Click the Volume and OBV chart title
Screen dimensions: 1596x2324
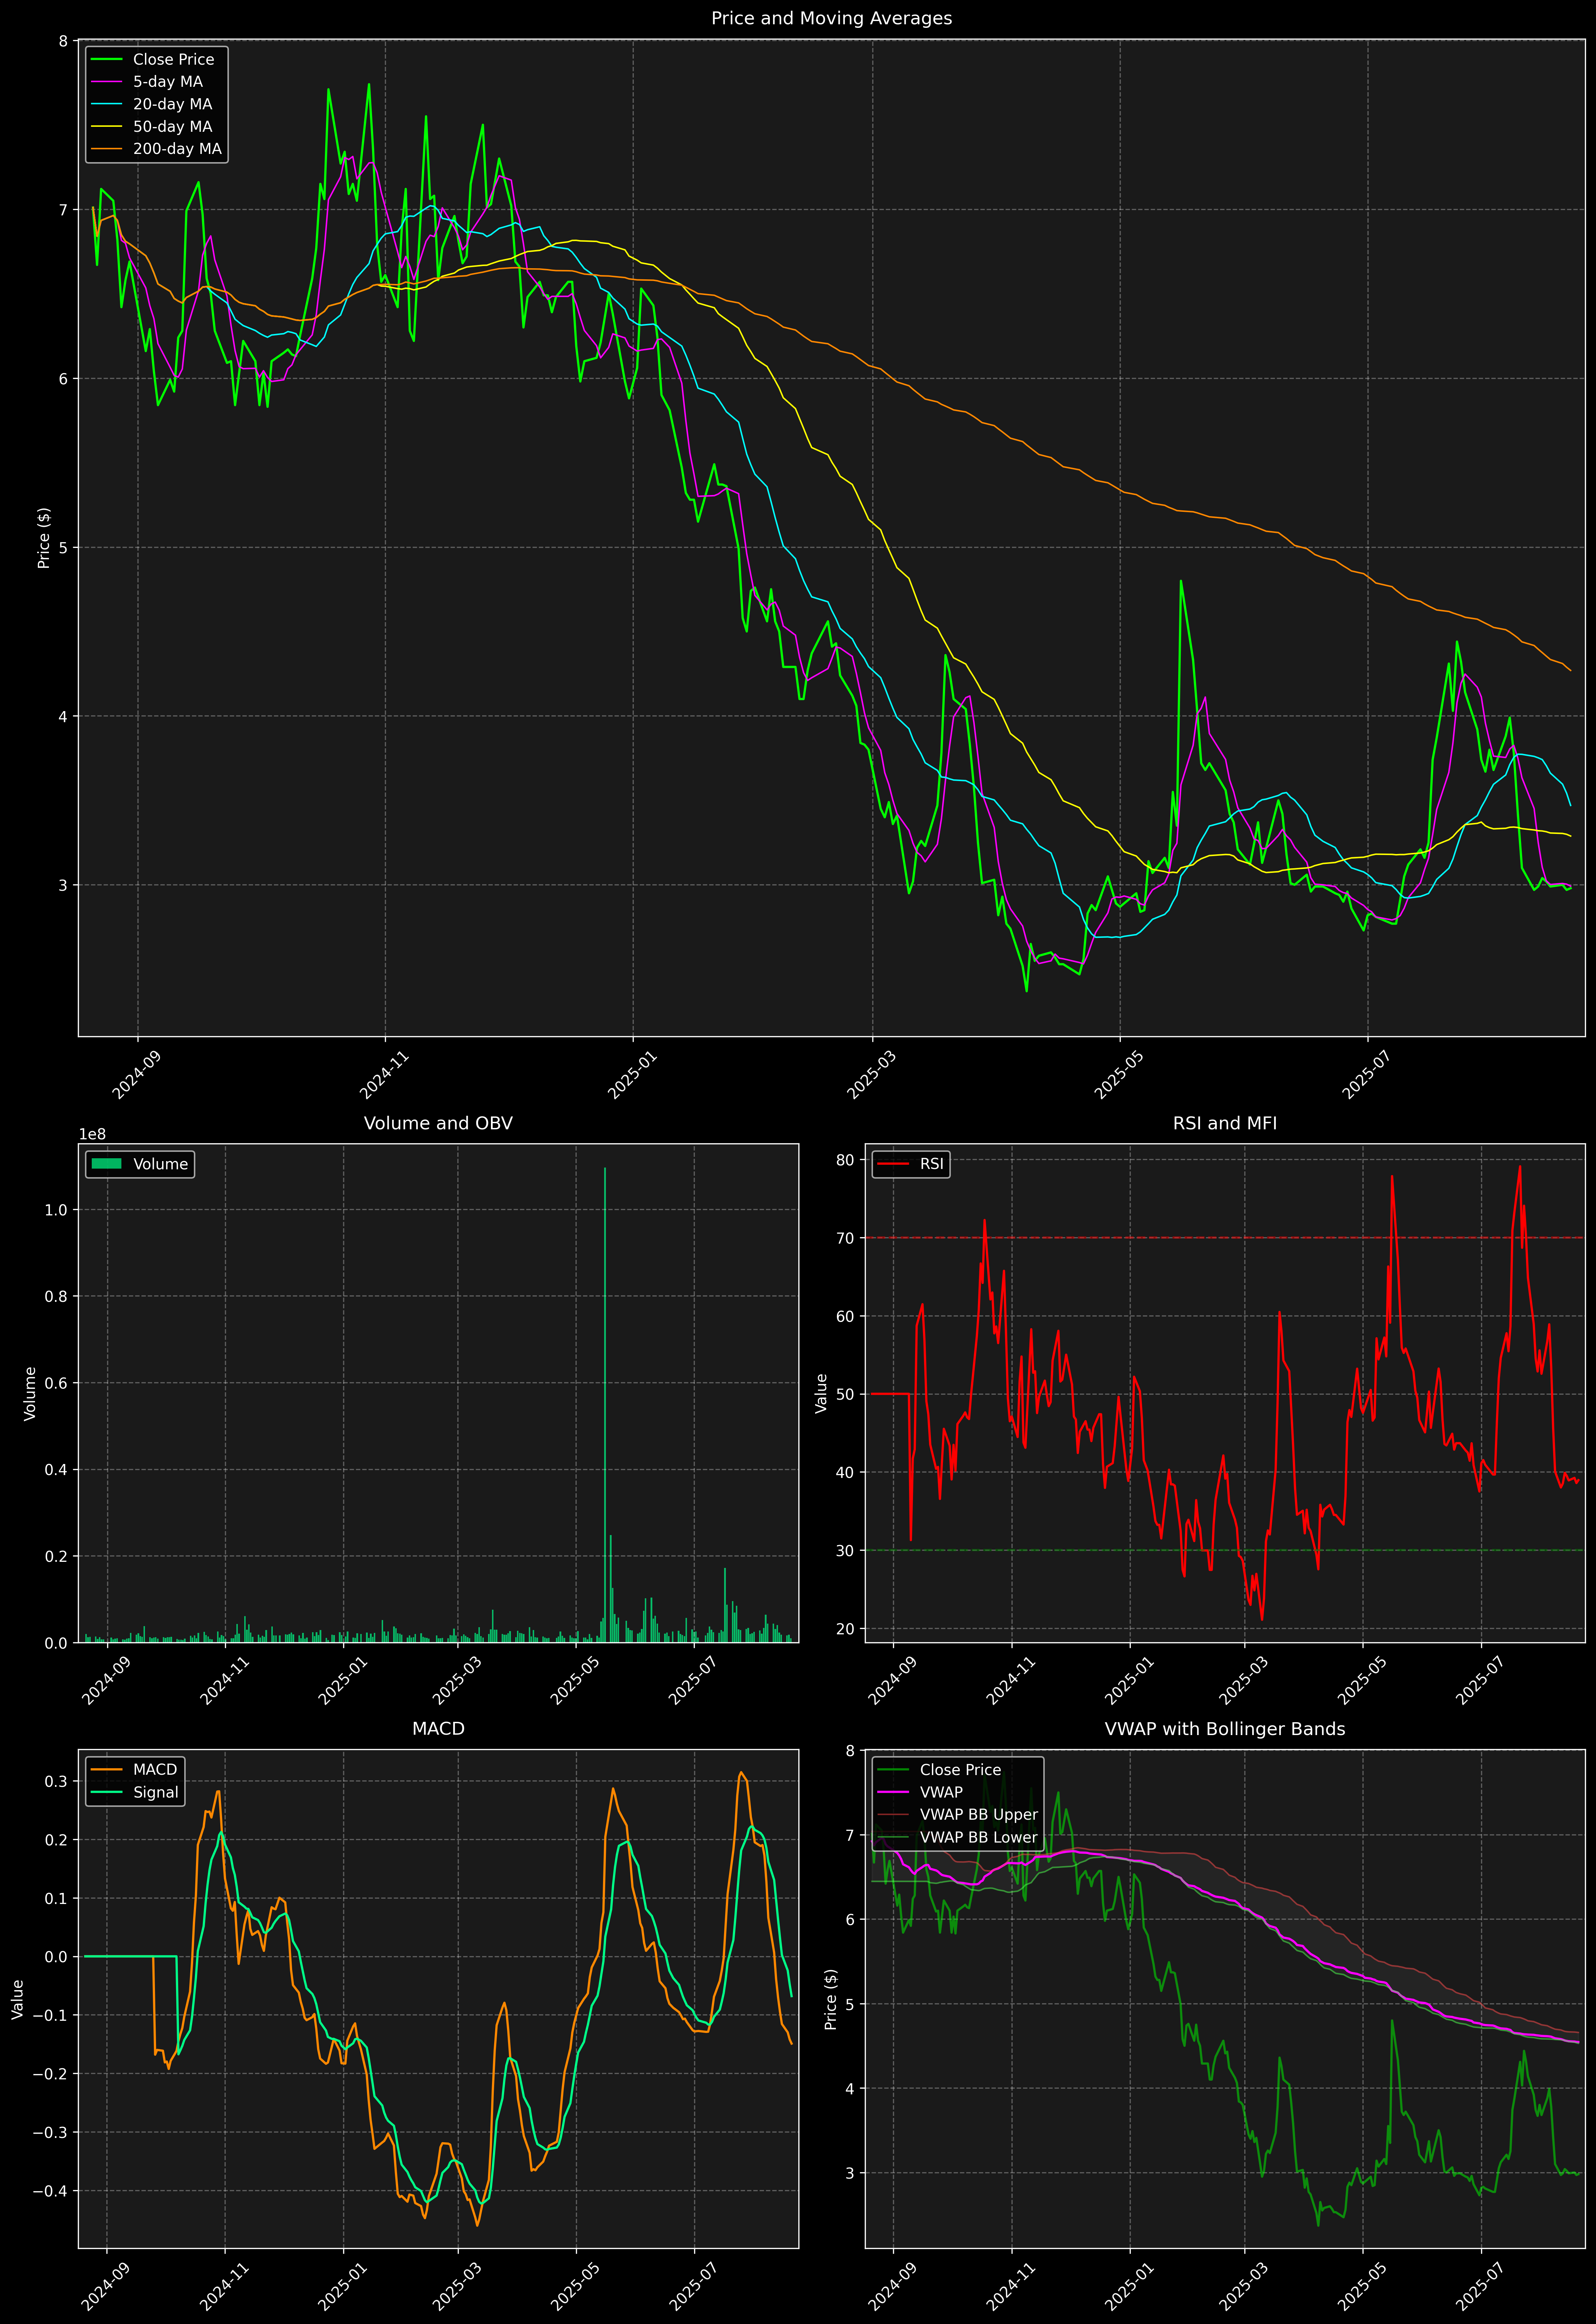click(x=438, y=1123)
